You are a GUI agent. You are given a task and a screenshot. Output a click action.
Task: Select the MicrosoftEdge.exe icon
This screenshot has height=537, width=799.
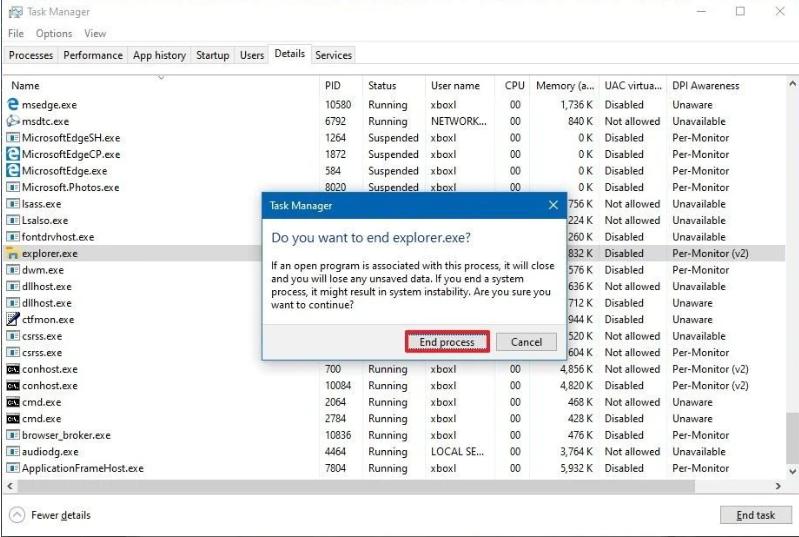[x=13, y=171]
